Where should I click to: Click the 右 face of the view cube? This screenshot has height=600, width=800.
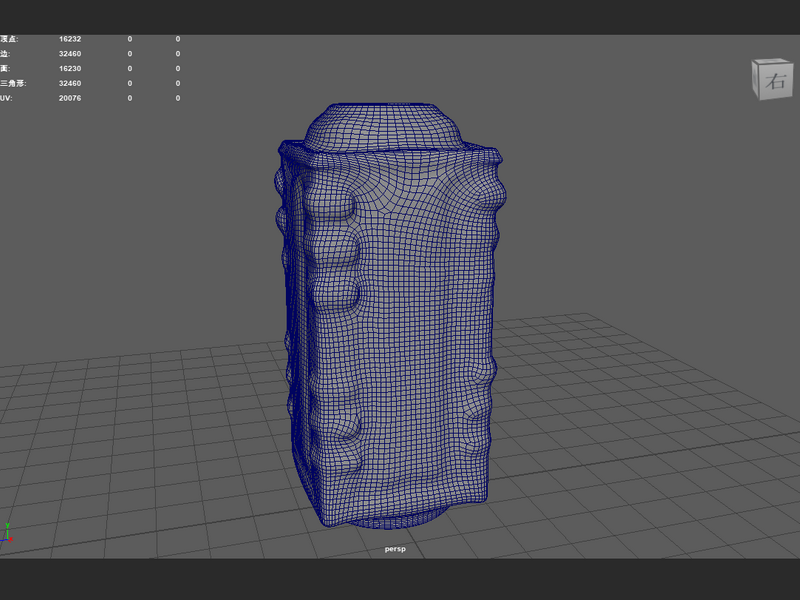coord(776,81)
